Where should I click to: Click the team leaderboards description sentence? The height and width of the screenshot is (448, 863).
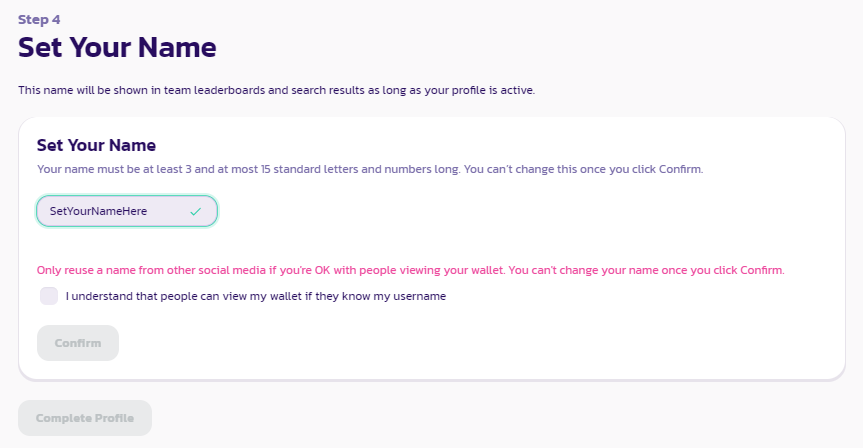pos(276,90)
